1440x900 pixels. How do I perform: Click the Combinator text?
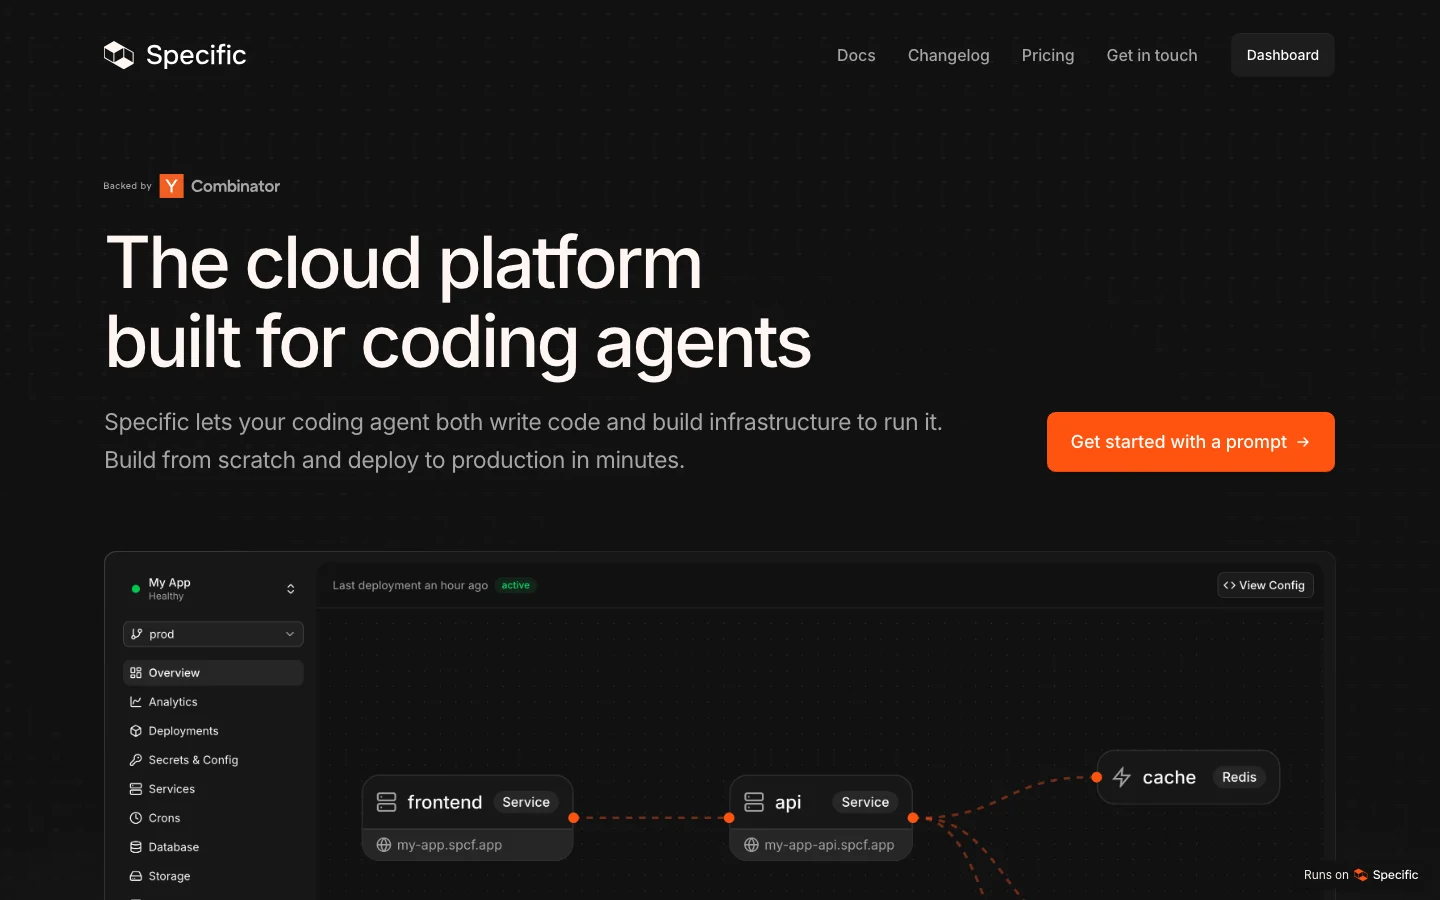coord(235,186)
